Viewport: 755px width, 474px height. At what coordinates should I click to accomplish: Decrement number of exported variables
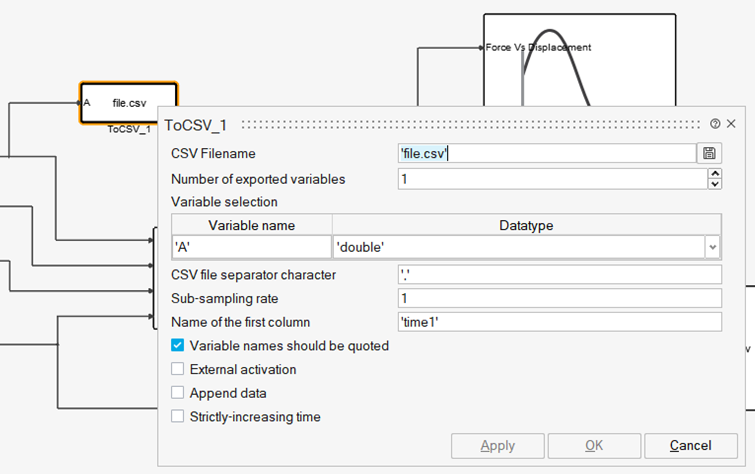click(x=714, y=185)
